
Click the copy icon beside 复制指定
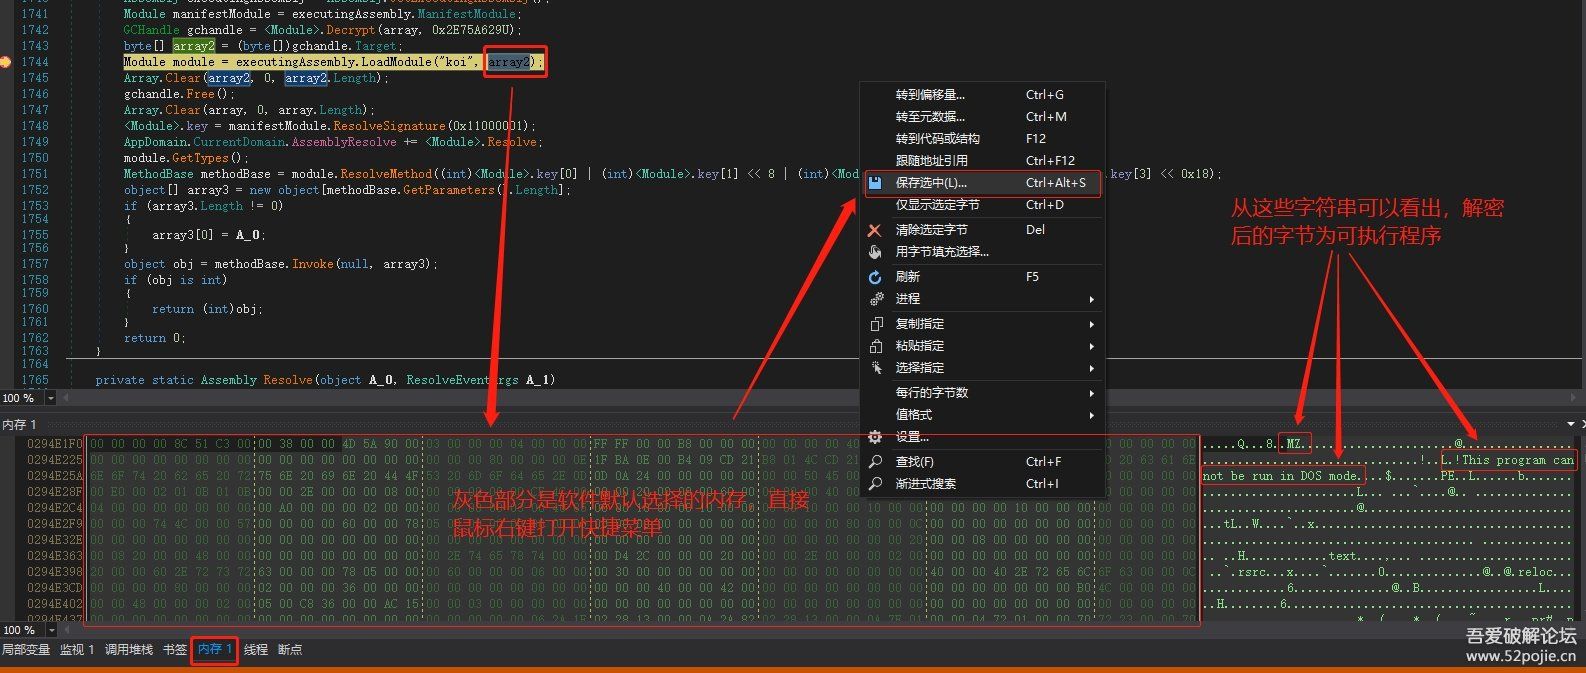(x=875, y=324)
